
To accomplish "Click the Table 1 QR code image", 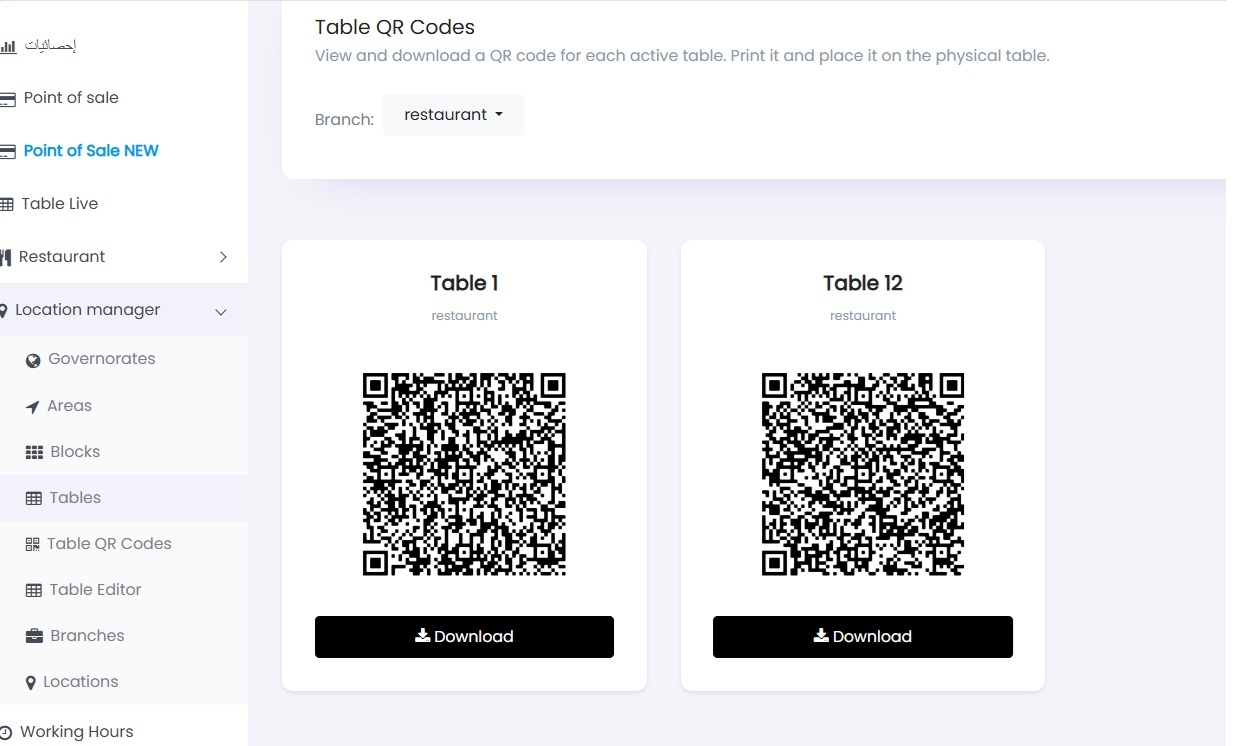I will point(464,474).
